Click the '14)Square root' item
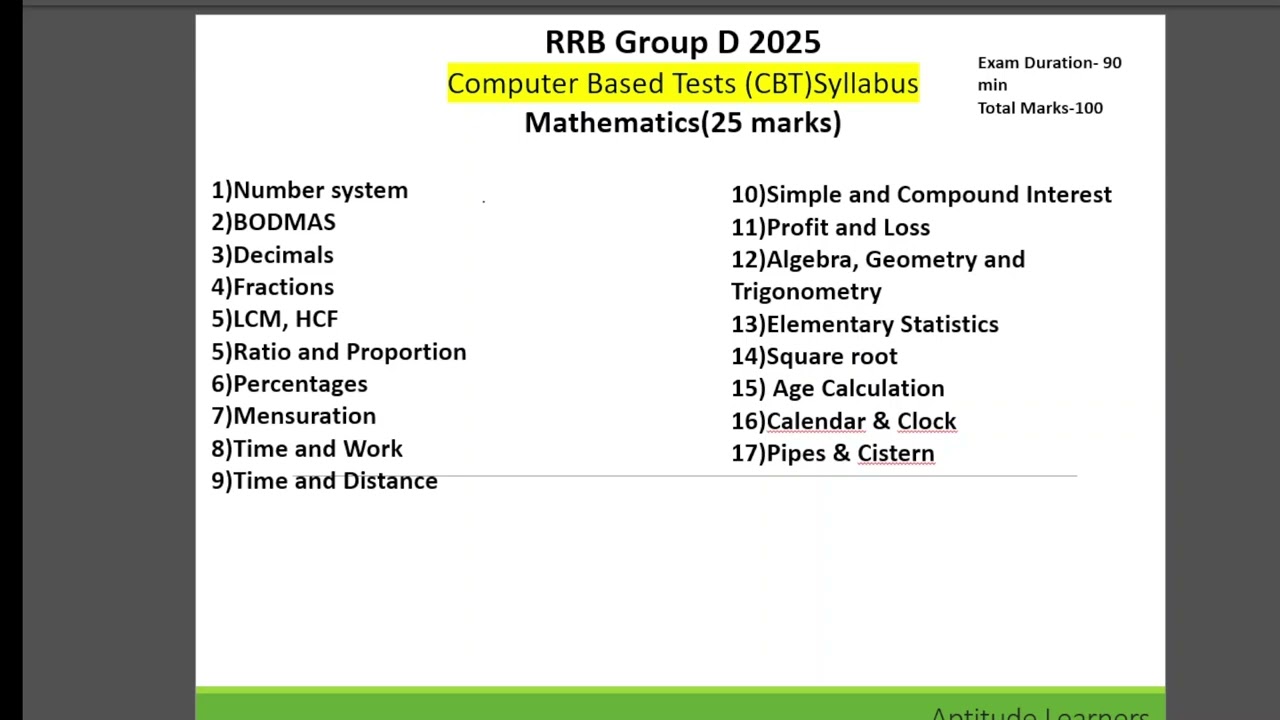The image size is (1280, 720). coord(814,357)
